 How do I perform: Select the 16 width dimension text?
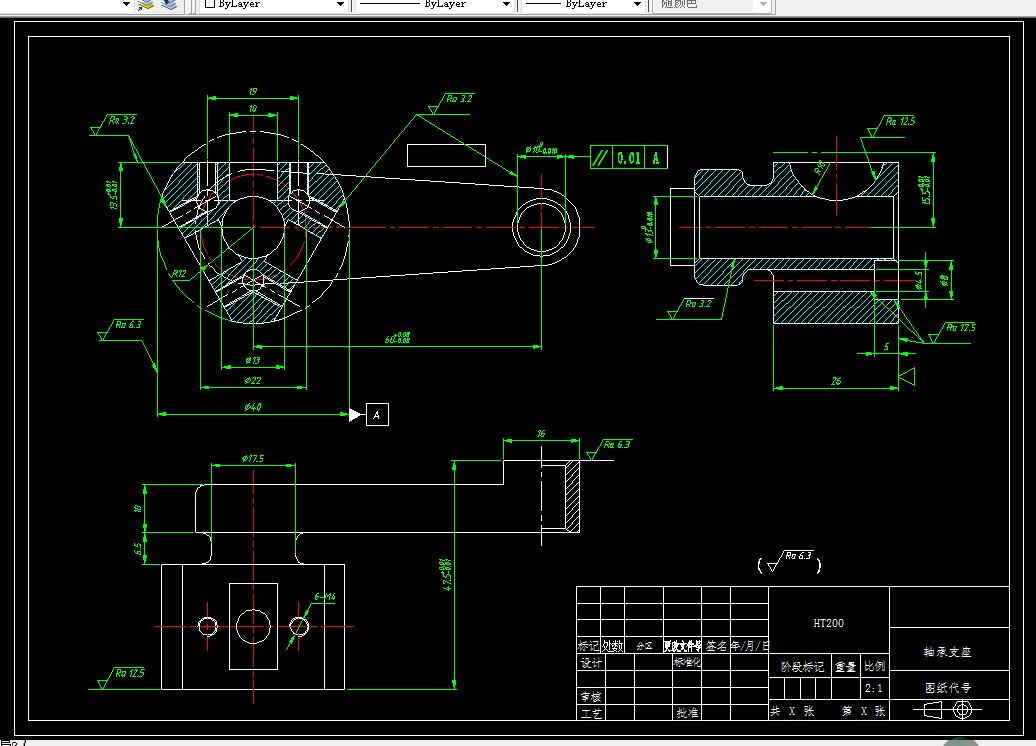(x=541, y=433)
